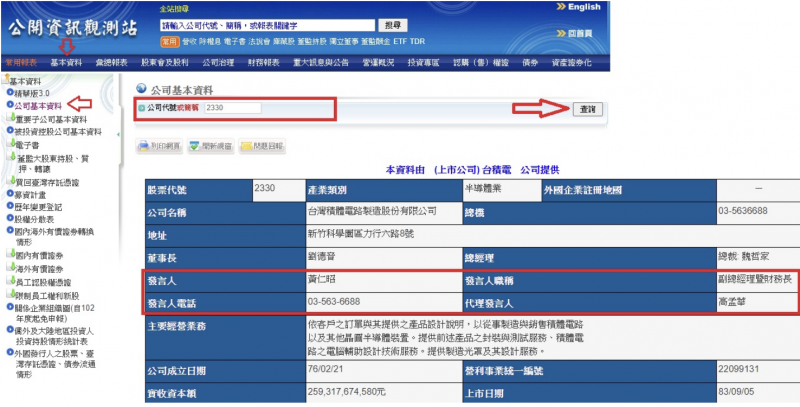The height and width of the screenshot is (407, 800).
Task: Expand 員工認股權憑證 folder
Action: click(x=13, y=281)
